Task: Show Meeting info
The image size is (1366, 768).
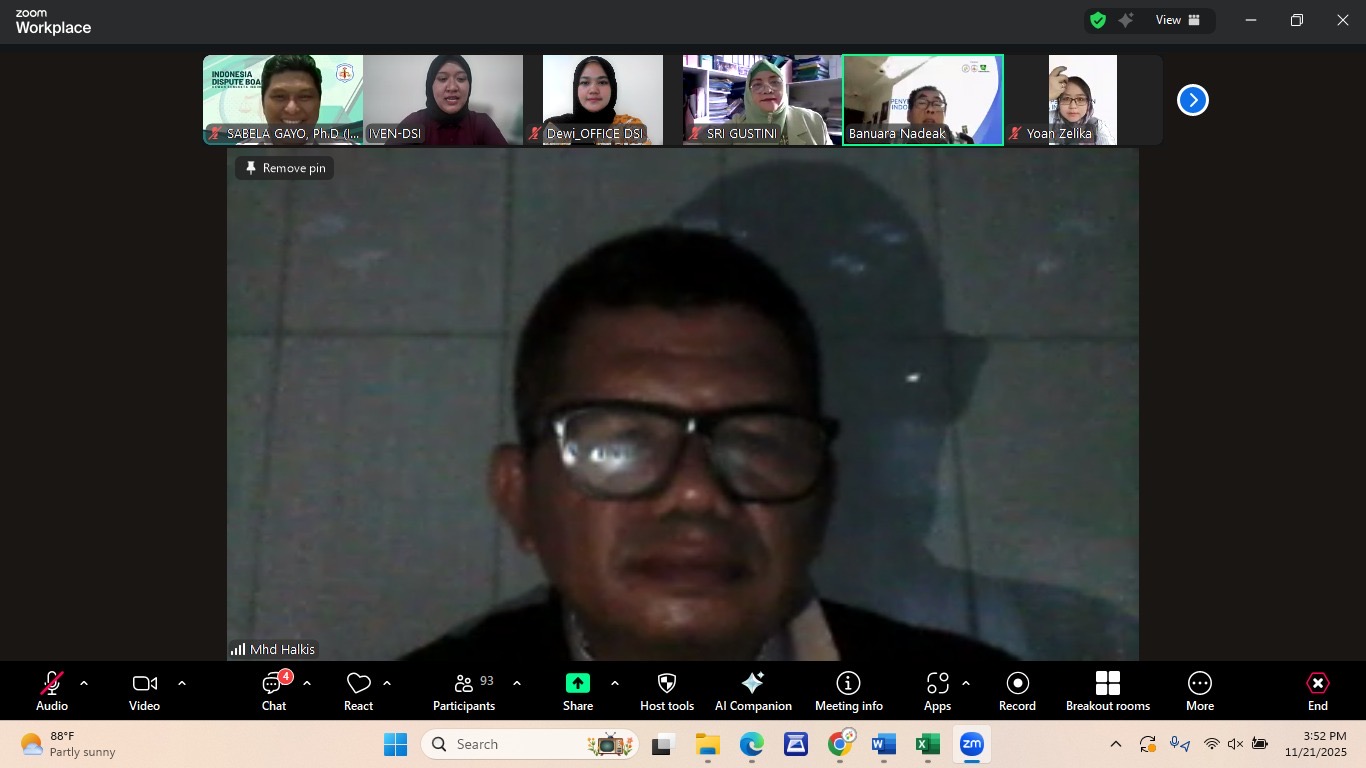Action: point(848,690)
